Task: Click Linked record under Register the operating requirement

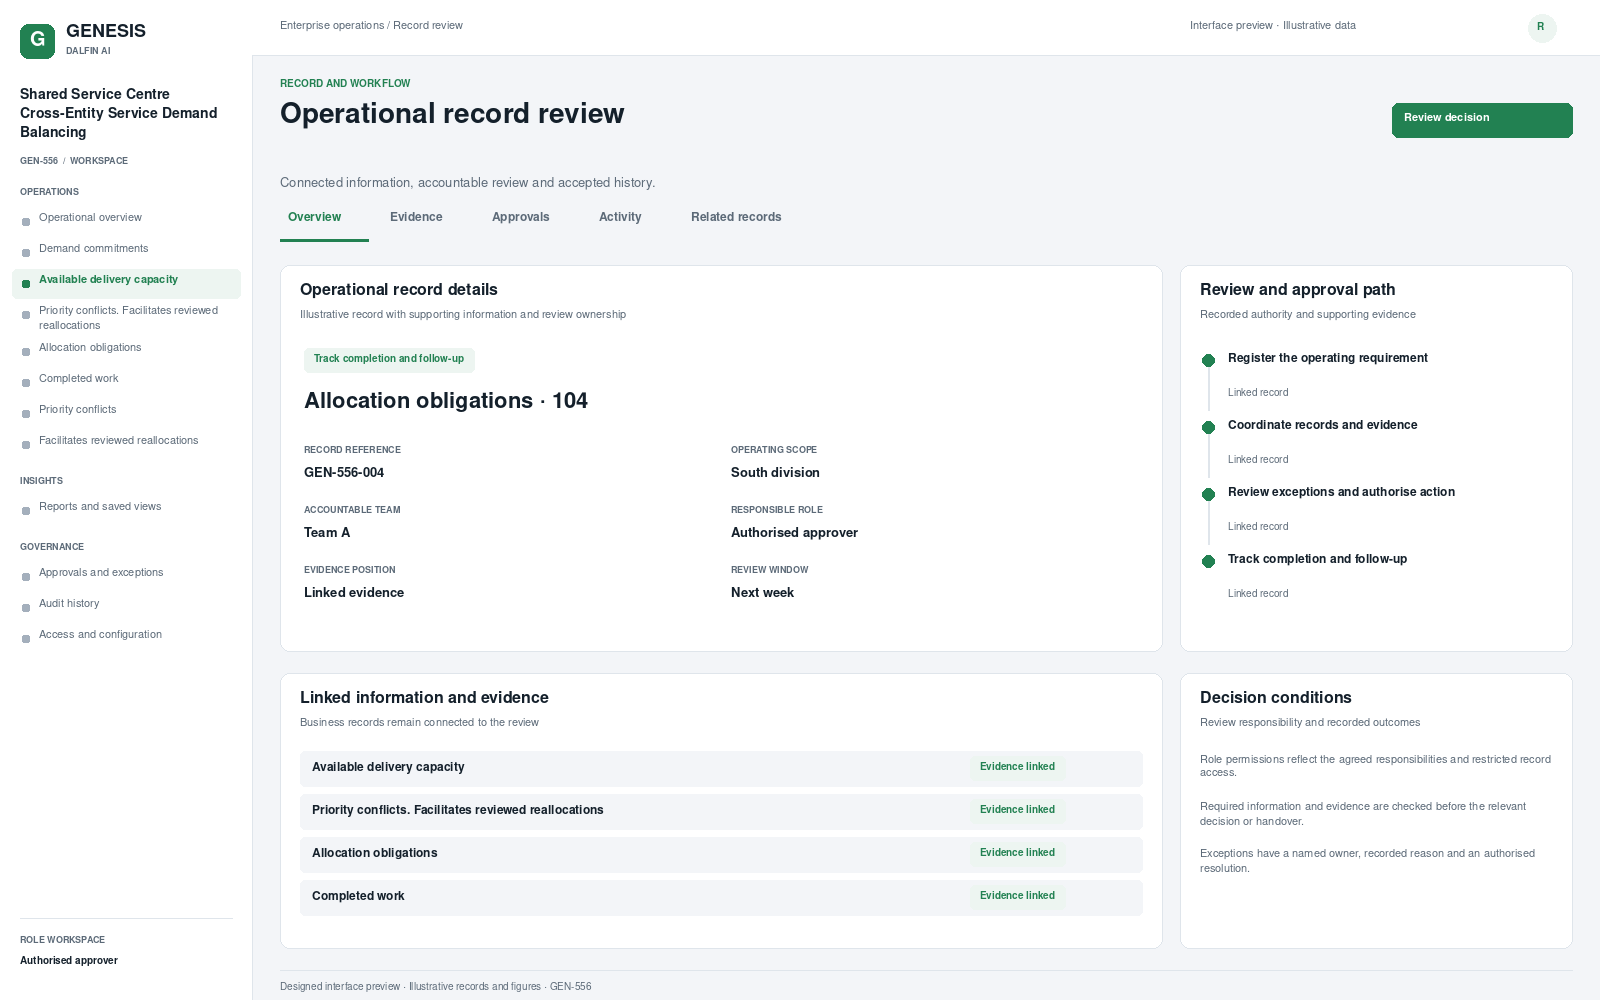Action: 1258,393
